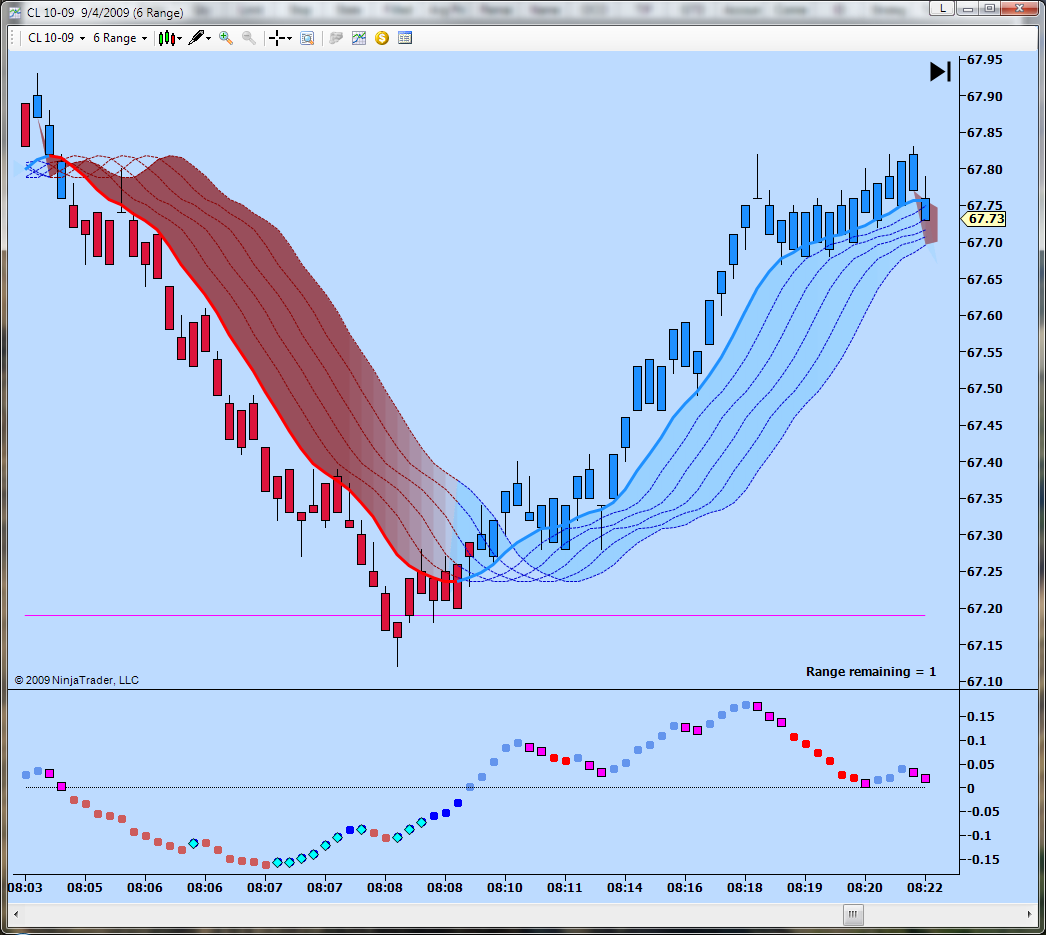Expand the chart style dropdown arrow

point(179,39)
